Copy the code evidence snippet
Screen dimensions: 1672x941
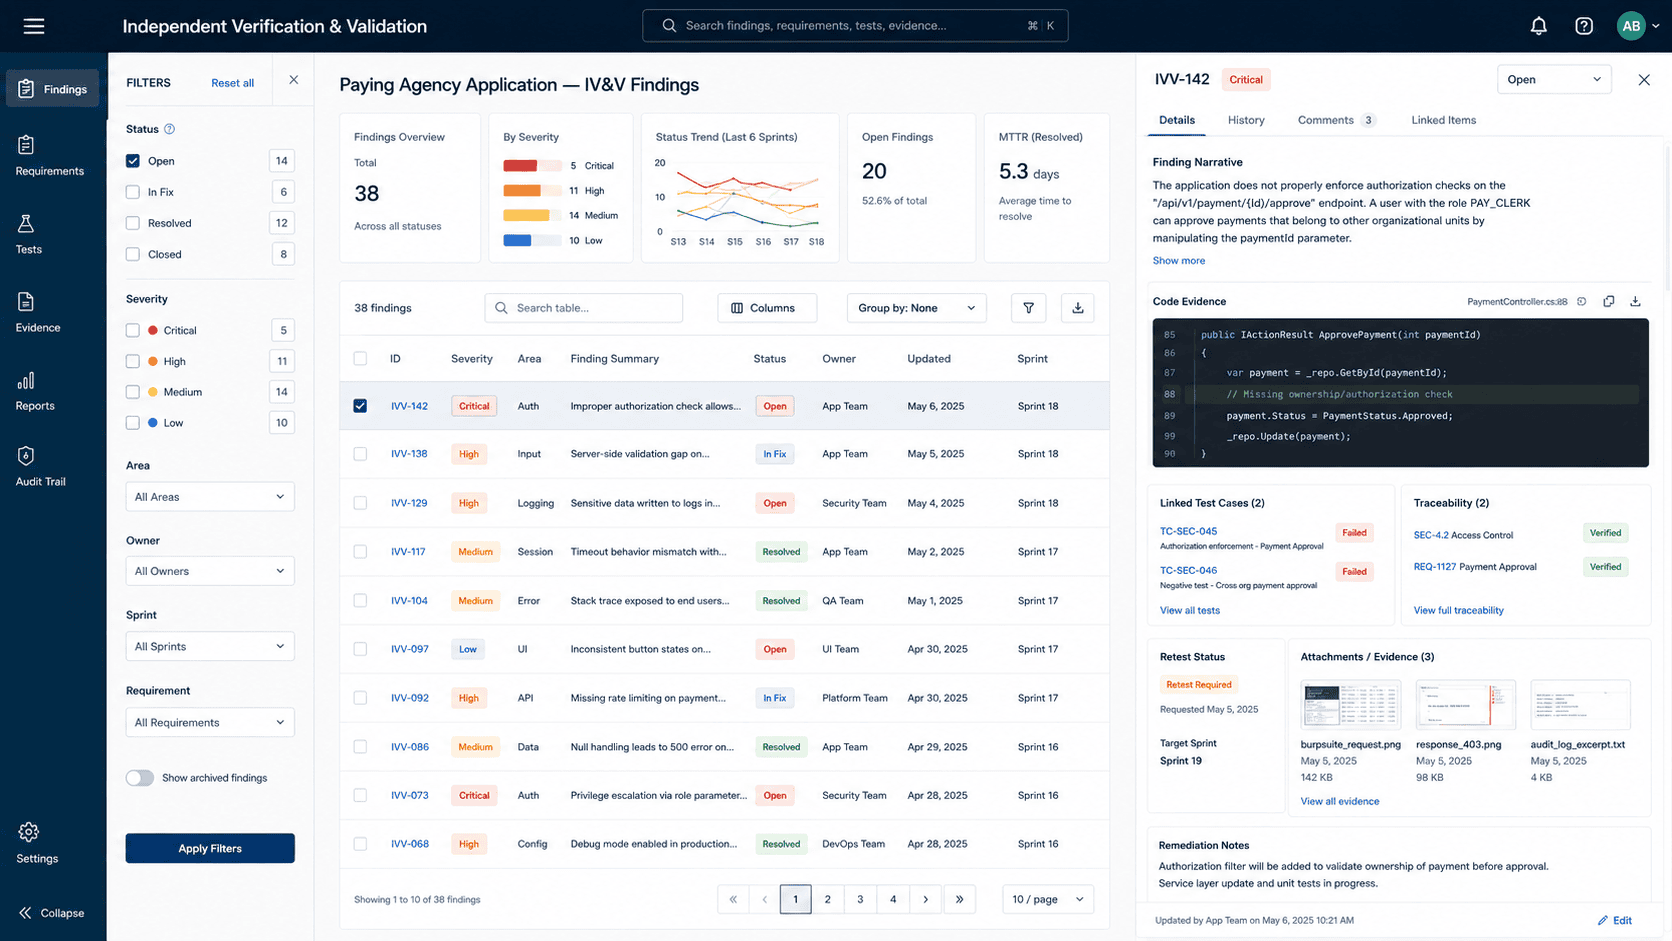click(x=1609, y=301)
